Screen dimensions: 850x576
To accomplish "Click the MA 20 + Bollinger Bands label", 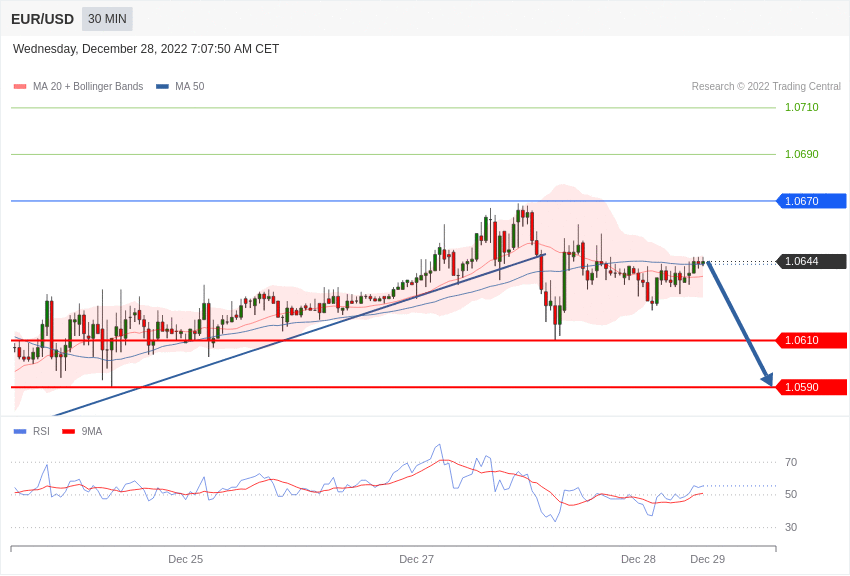I will click(x=88, y=87).
